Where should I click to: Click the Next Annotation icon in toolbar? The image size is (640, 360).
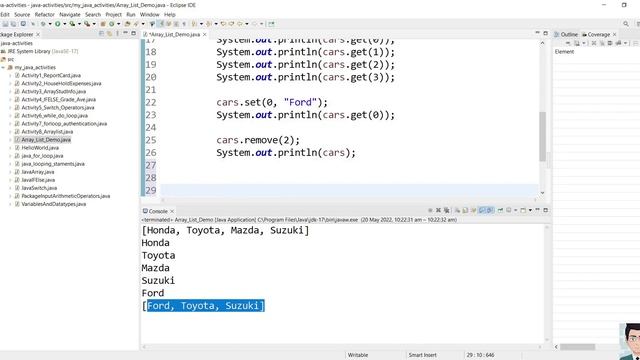click(194, 24)
